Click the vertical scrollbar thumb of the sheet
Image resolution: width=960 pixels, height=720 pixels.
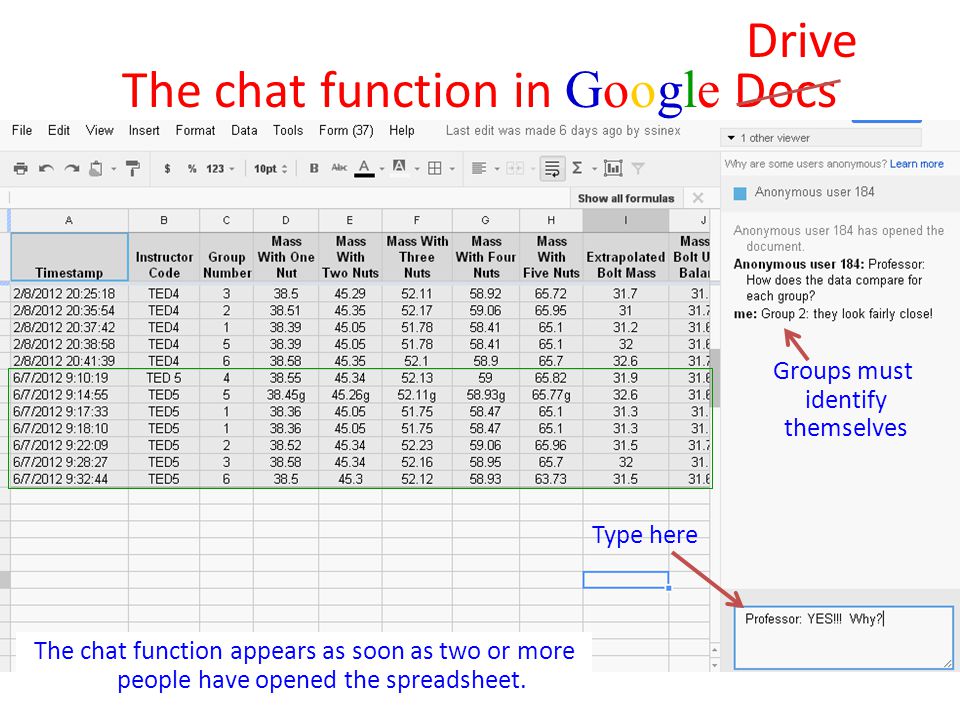(x=715, y=378)
